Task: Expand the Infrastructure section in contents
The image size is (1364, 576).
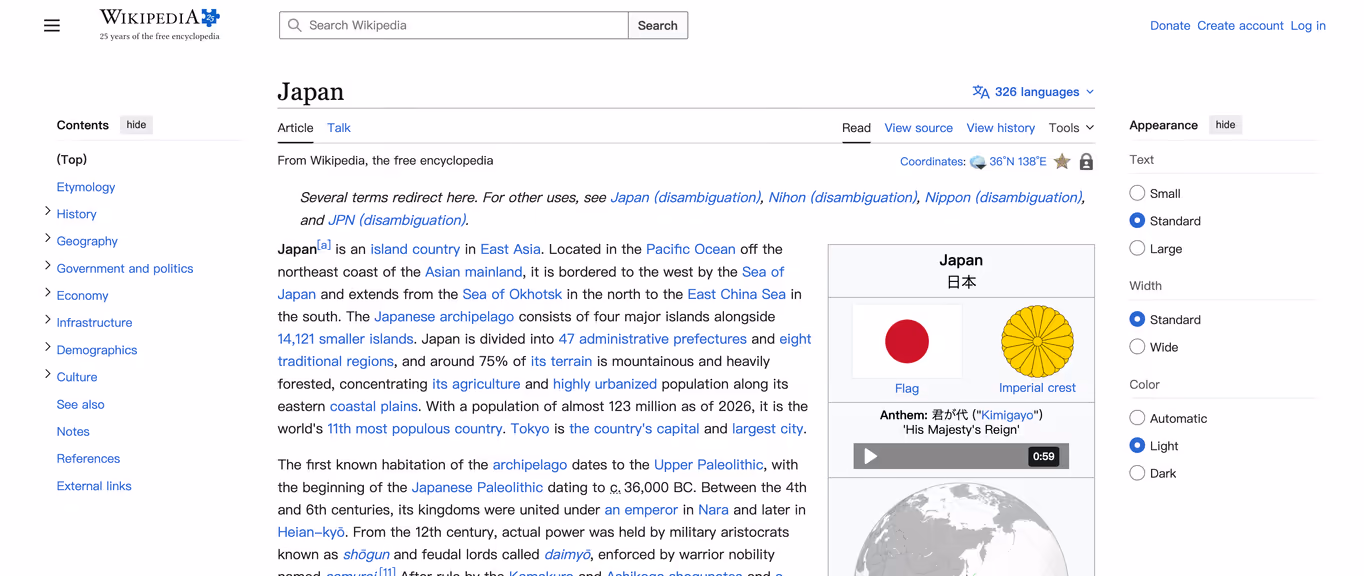Action: [x=48, y=319]
